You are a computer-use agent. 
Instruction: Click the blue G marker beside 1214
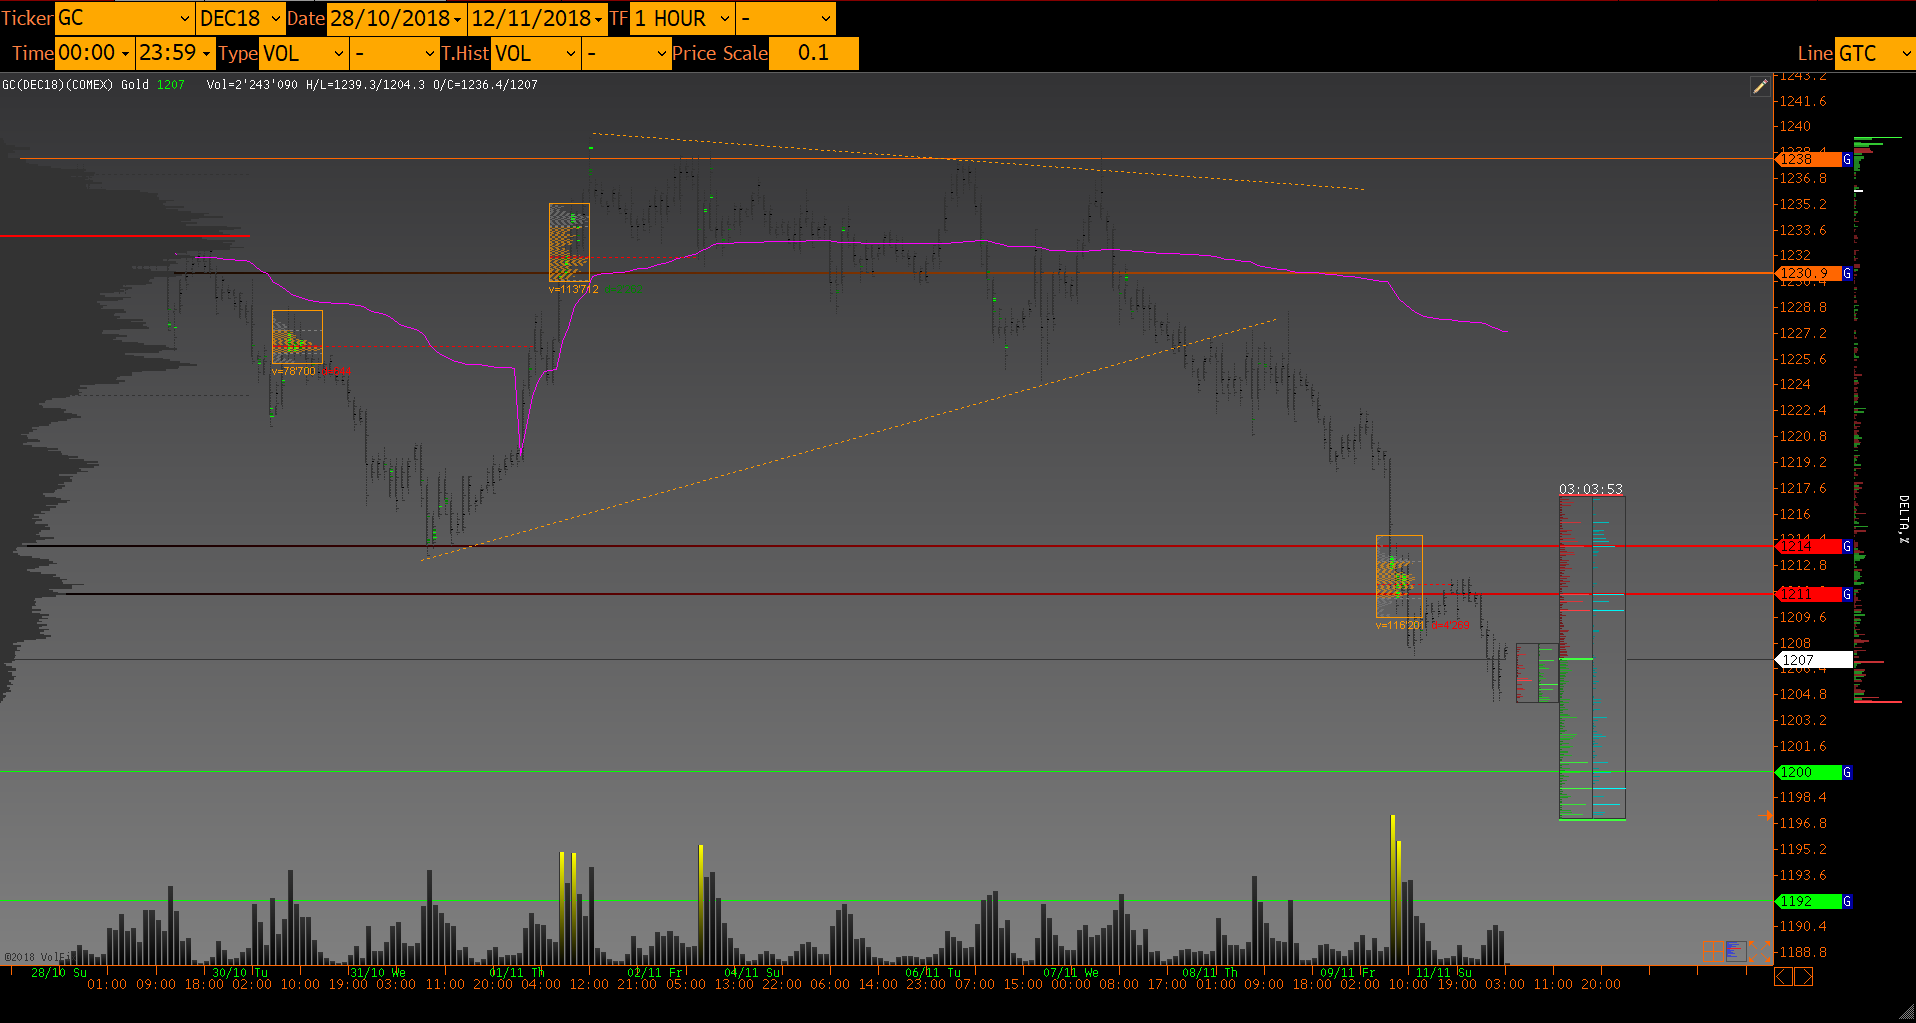click(1847, 546)
